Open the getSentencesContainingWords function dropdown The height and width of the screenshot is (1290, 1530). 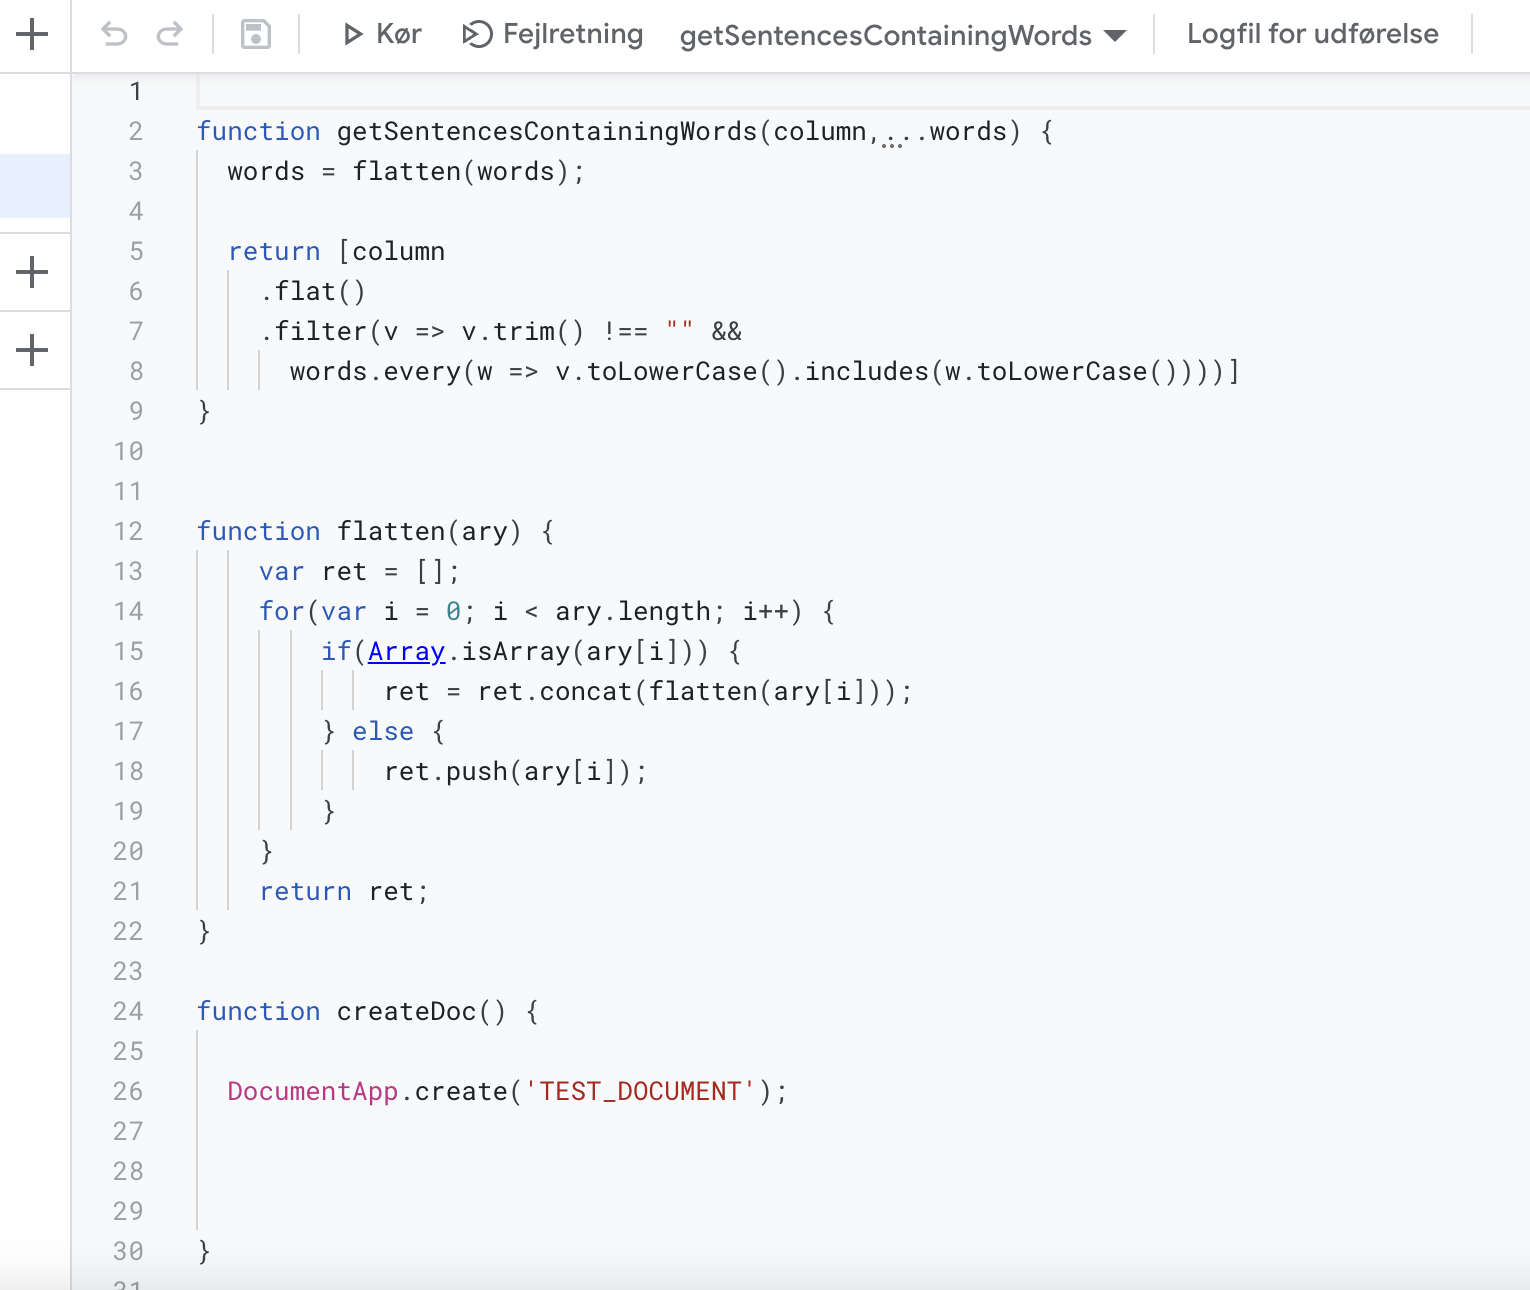pyautogui.click(x=903, y=36)
